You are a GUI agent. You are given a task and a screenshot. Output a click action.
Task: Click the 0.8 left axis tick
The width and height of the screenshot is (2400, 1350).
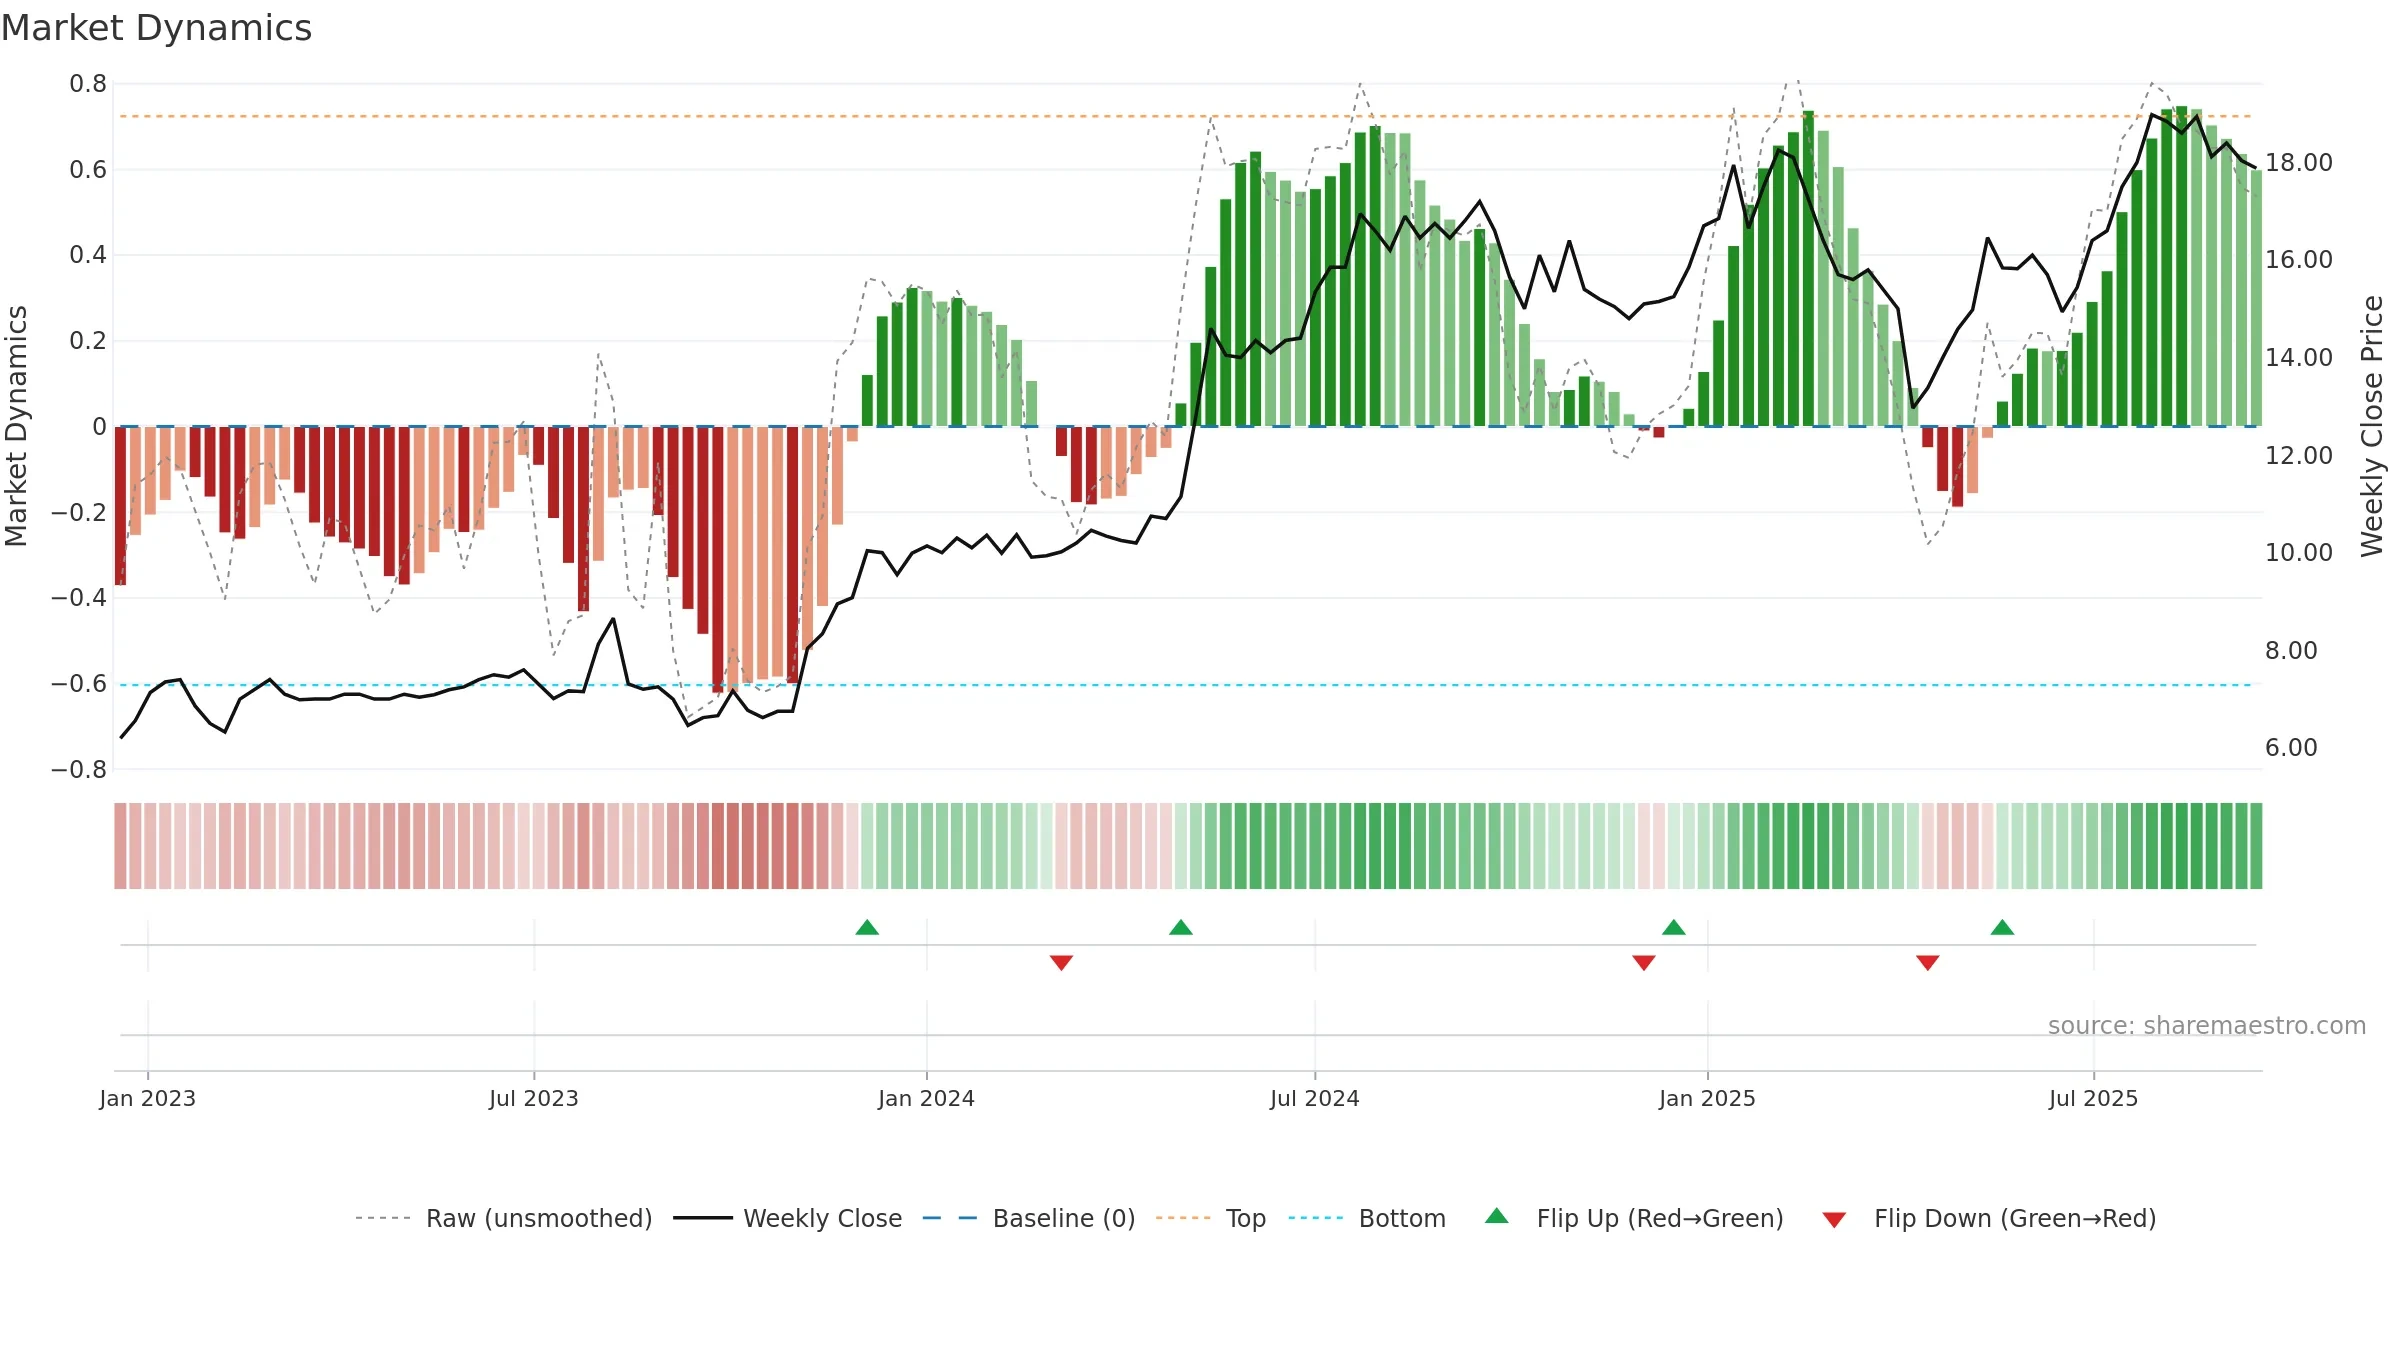88,84
